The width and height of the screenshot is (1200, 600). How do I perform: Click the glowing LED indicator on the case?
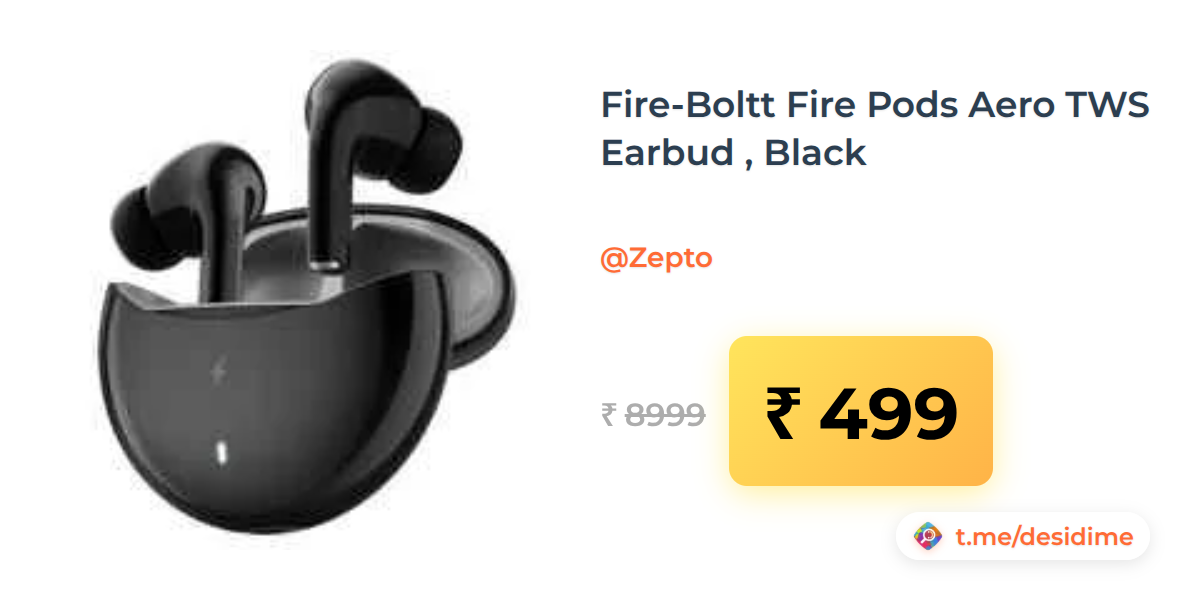pyautogui.click(x=220, y=452)
